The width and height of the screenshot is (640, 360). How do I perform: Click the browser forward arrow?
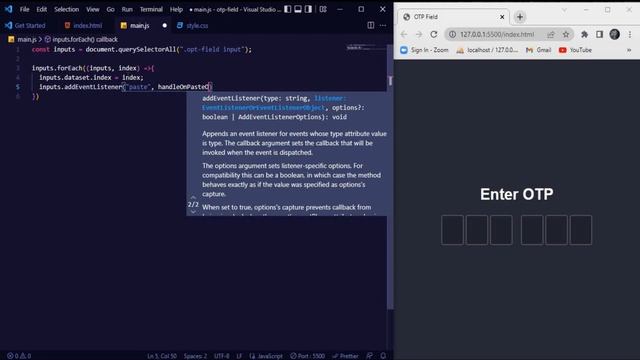pyautogui.click(x=419, y=34)
